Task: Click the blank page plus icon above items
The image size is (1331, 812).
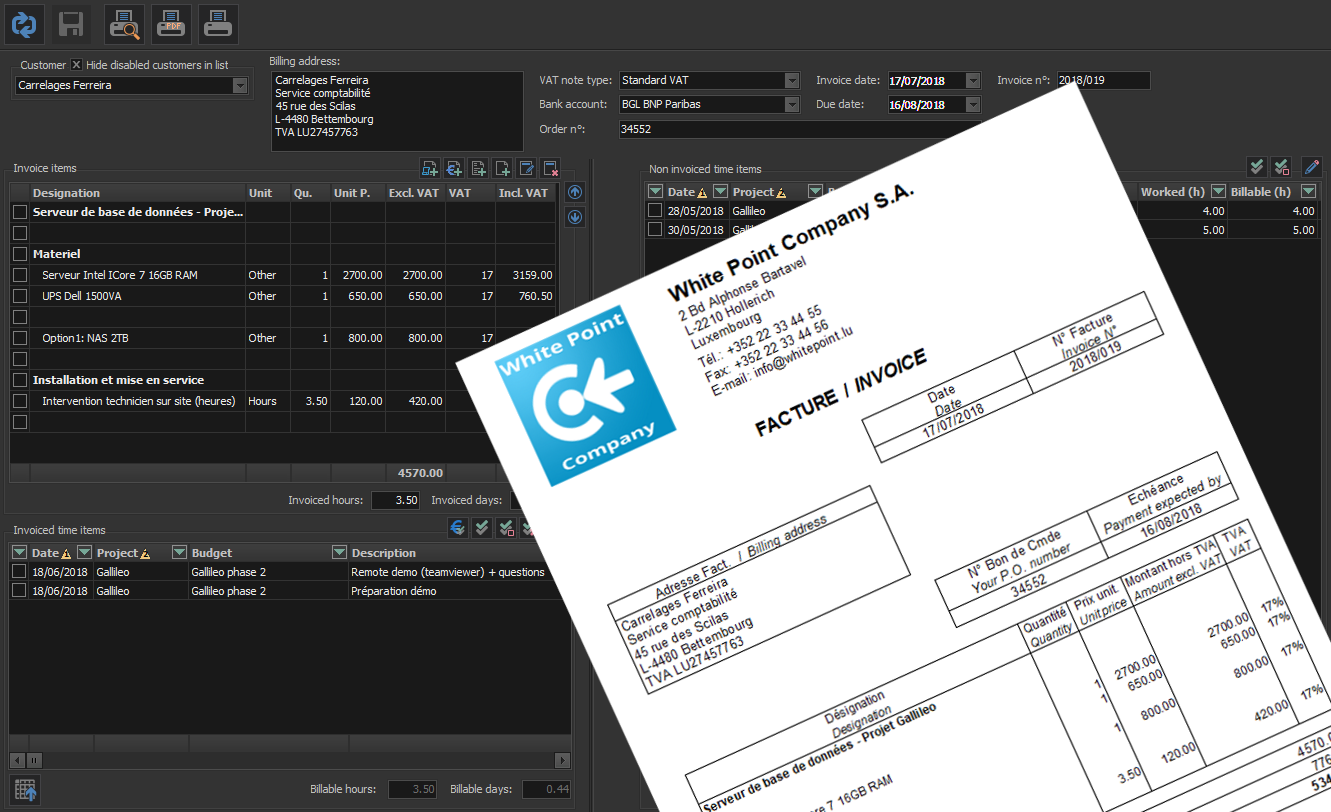Action: click(503, 168)
